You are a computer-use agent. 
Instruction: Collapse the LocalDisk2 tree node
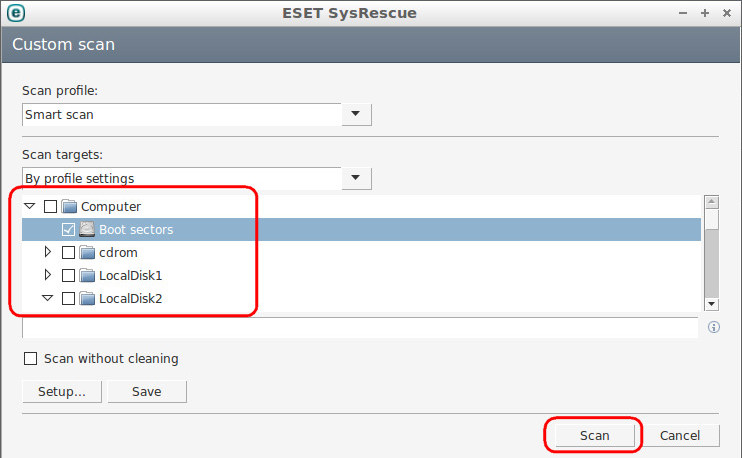(x=47, y=298)
